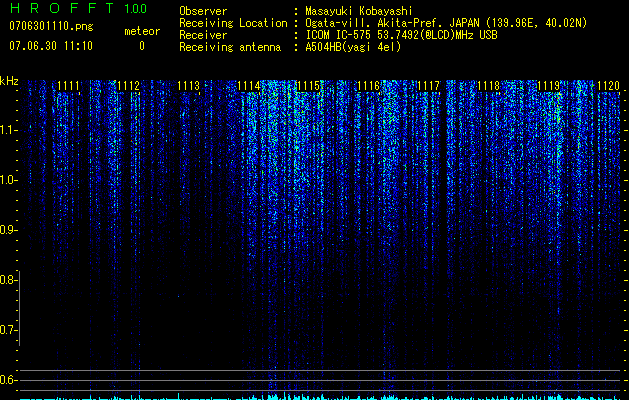Click the Receiver label
The height and width of the screenshot is (400, 629).
coord(203,35)
